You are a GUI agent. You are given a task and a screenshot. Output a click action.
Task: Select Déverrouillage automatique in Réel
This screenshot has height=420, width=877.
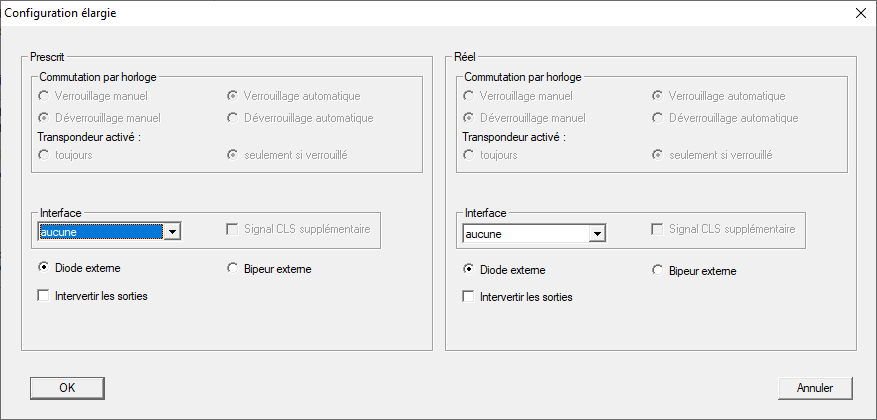click(658, 118)
